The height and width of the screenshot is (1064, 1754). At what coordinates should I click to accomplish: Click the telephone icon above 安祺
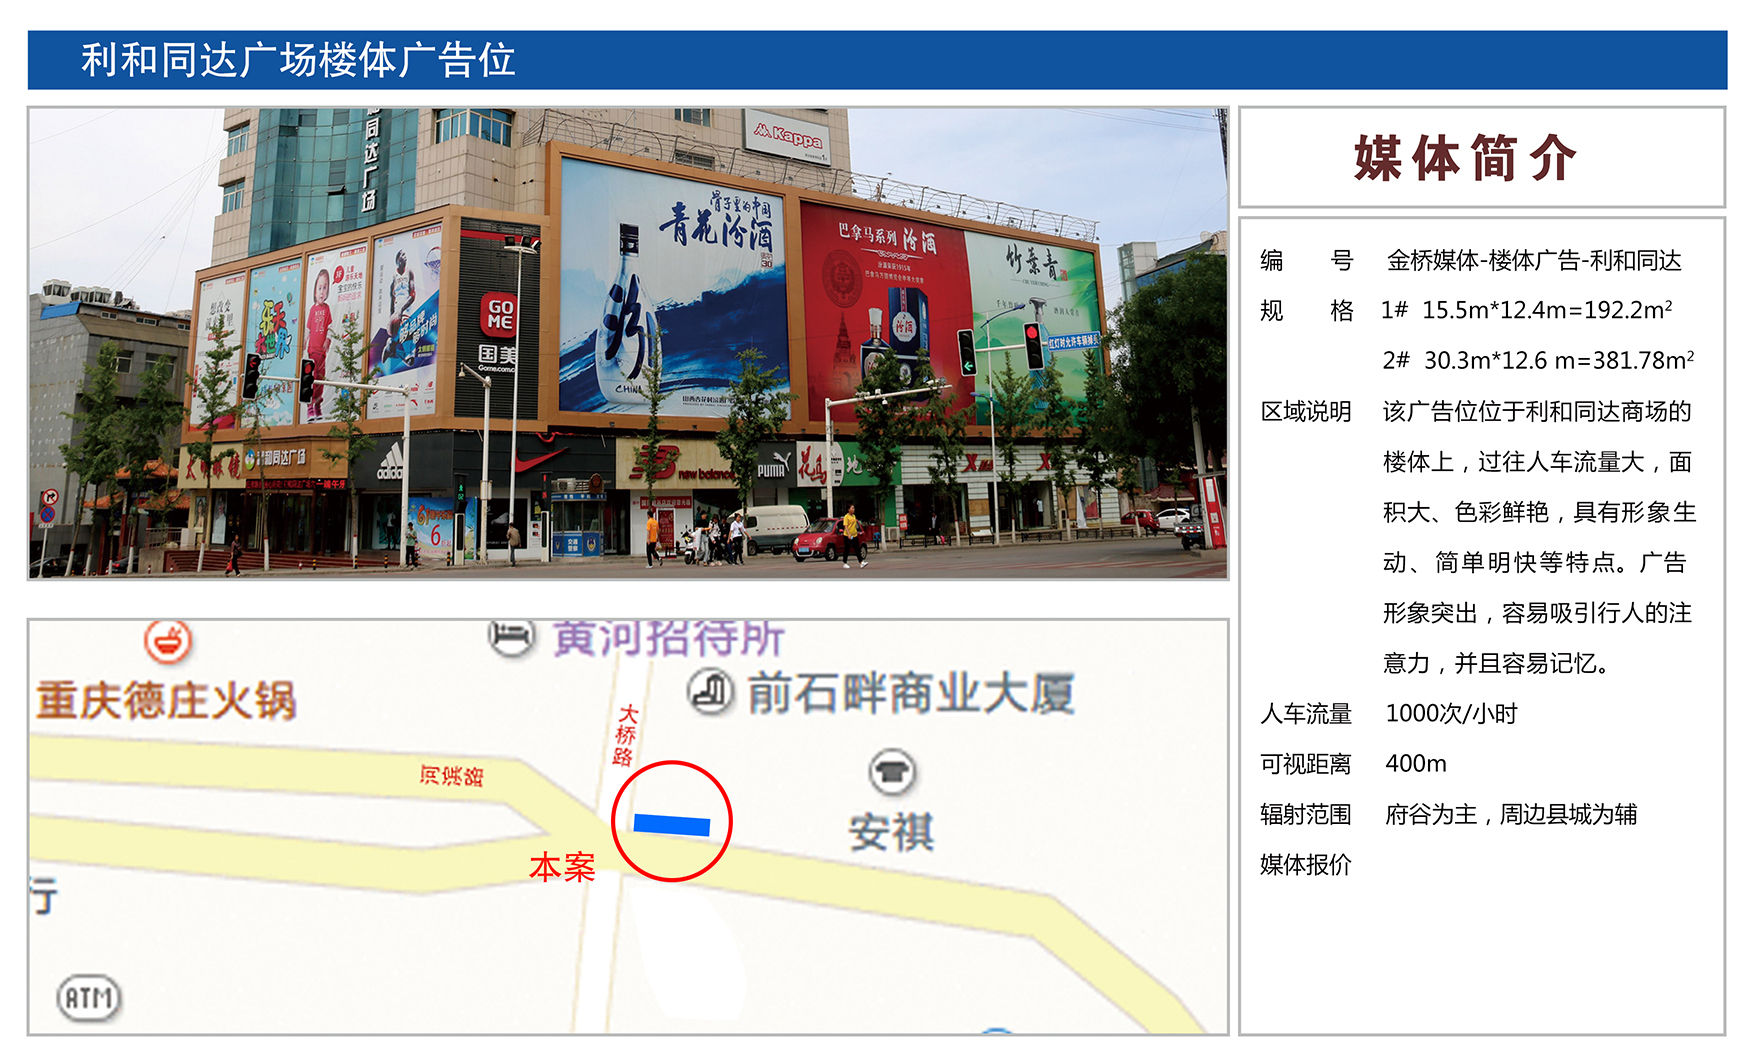coord(892,772)
